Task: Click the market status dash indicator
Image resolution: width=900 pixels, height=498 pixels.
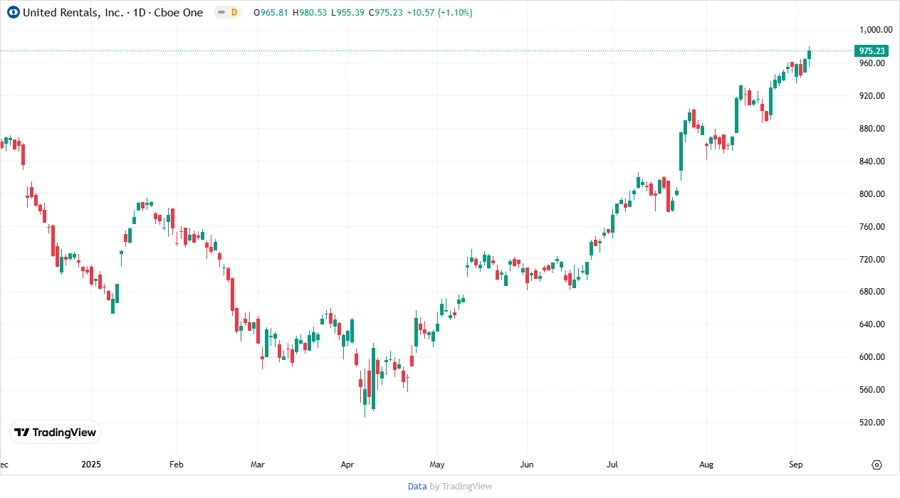Action: [x=221, y=12]
